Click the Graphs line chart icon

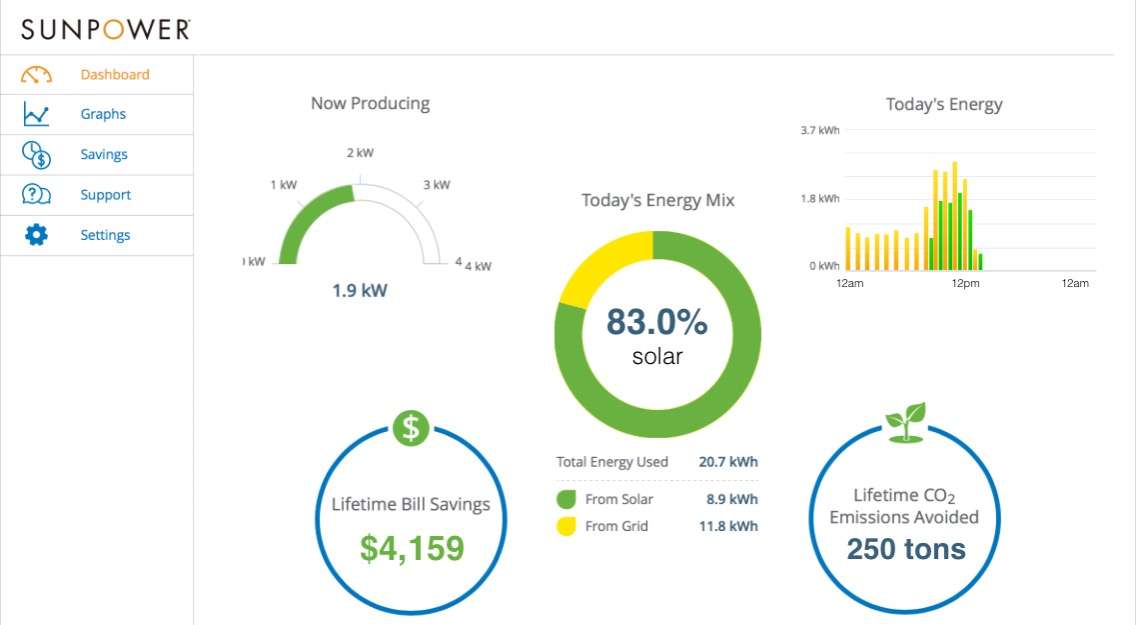[36, 115]
